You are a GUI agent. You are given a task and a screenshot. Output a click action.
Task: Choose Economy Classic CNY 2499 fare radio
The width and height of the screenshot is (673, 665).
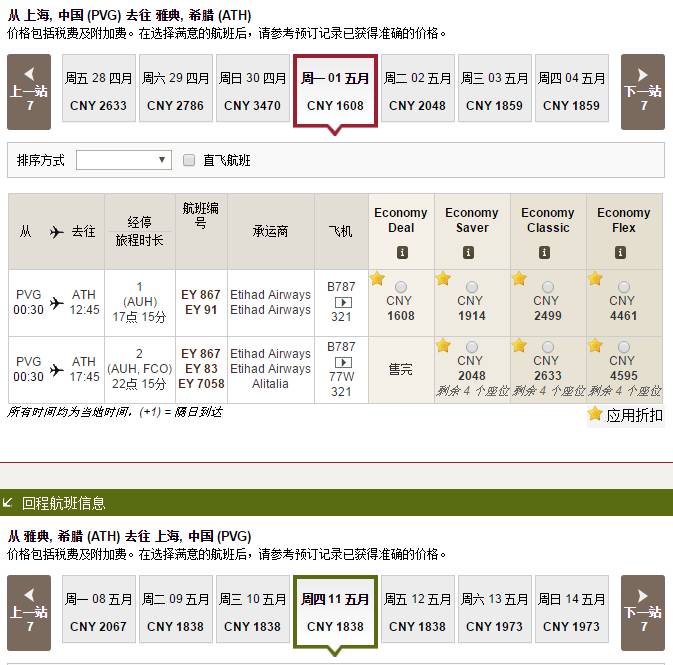point(548,286)
